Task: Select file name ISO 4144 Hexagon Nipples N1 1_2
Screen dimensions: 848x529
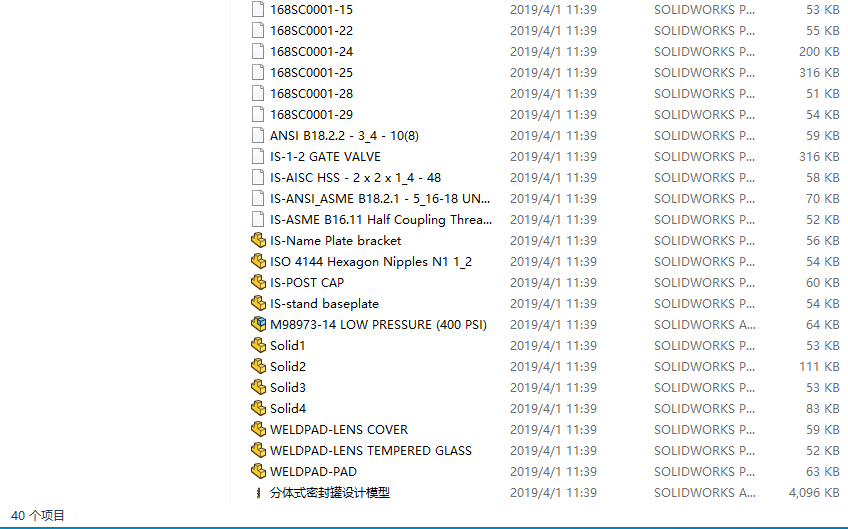Action: tap(371, 262)
